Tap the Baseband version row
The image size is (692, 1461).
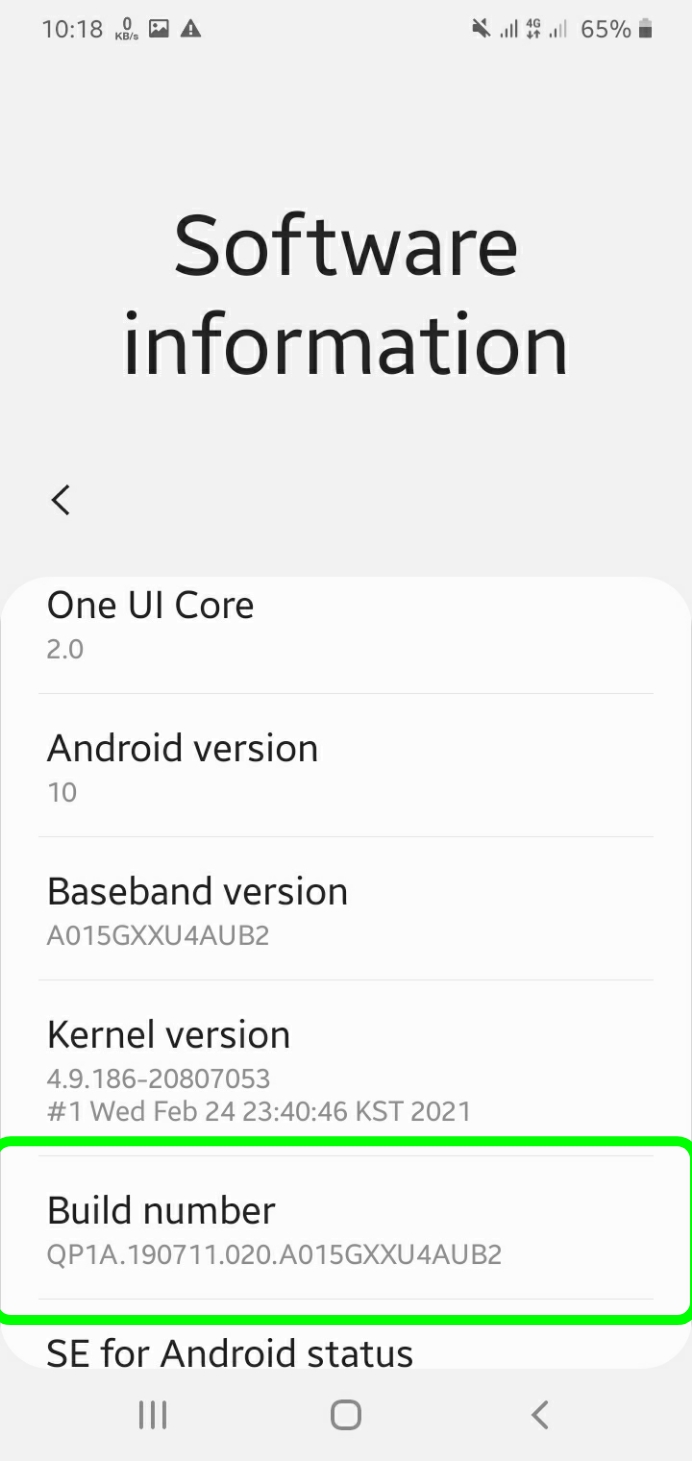[x=346, y=909]
